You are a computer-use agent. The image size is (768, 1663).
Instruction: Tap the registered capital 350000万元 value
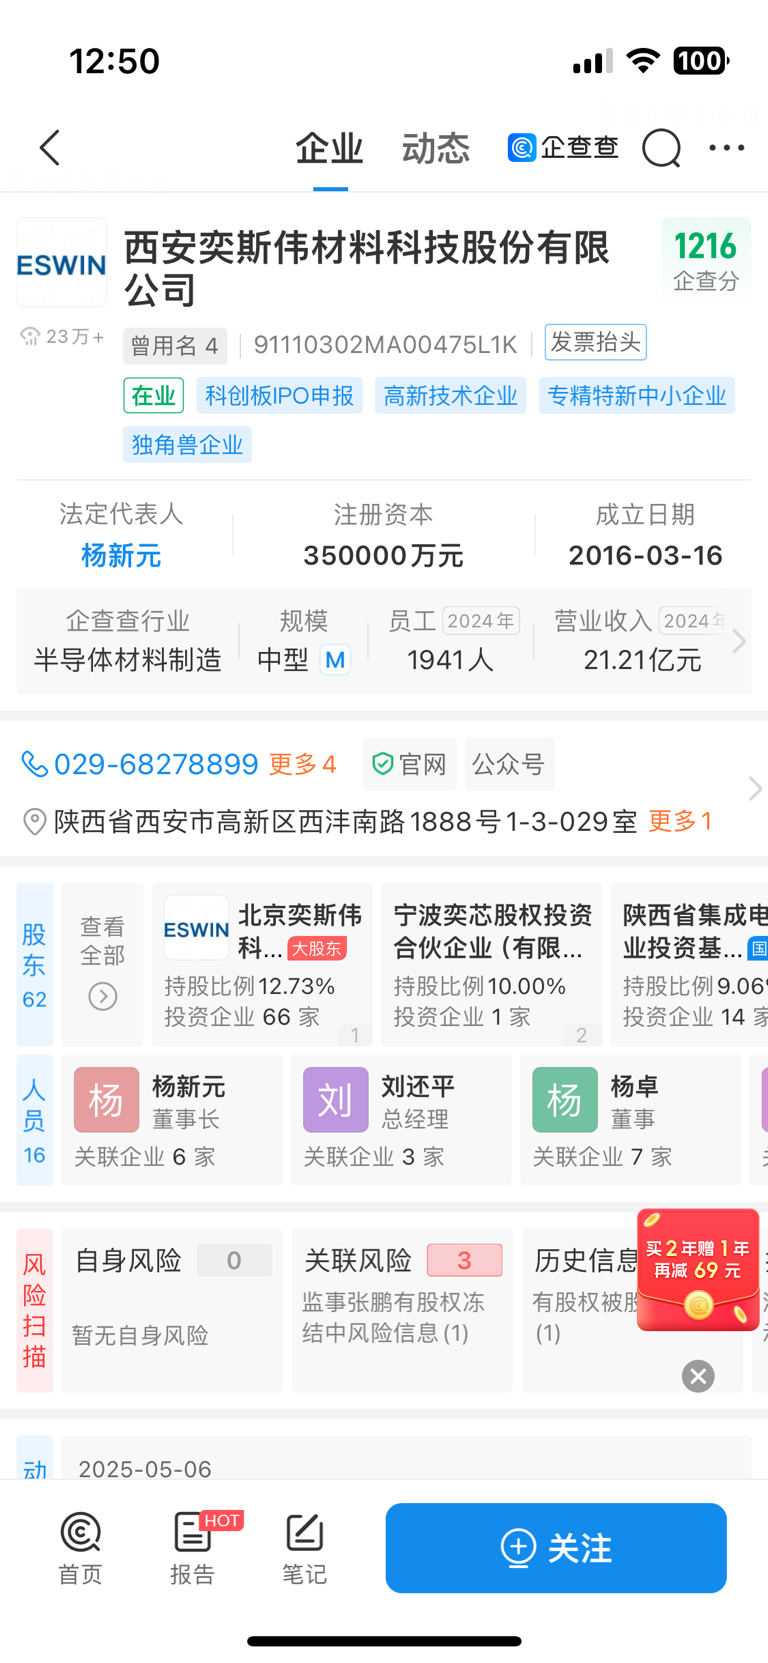383,556
